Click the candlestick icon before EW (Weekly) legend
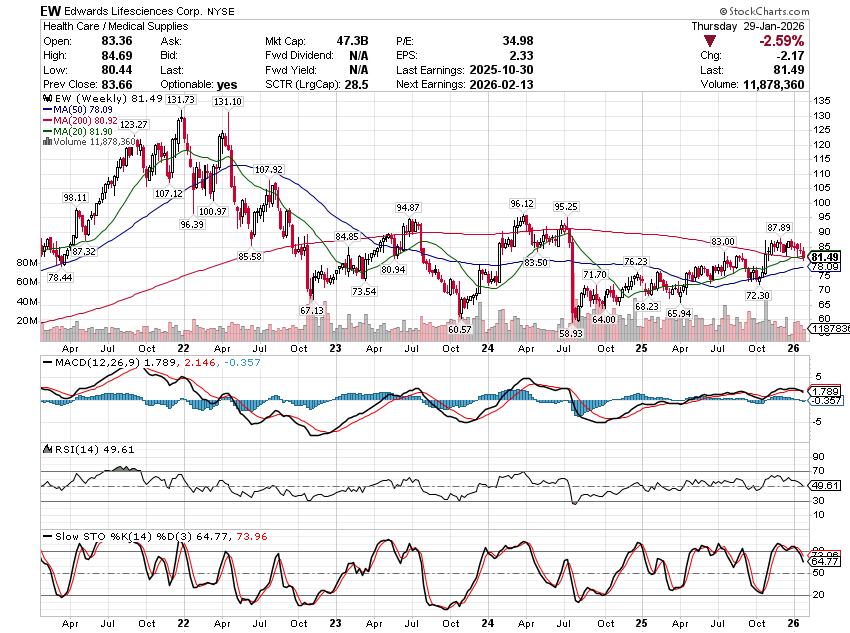 tap(47, 98)
